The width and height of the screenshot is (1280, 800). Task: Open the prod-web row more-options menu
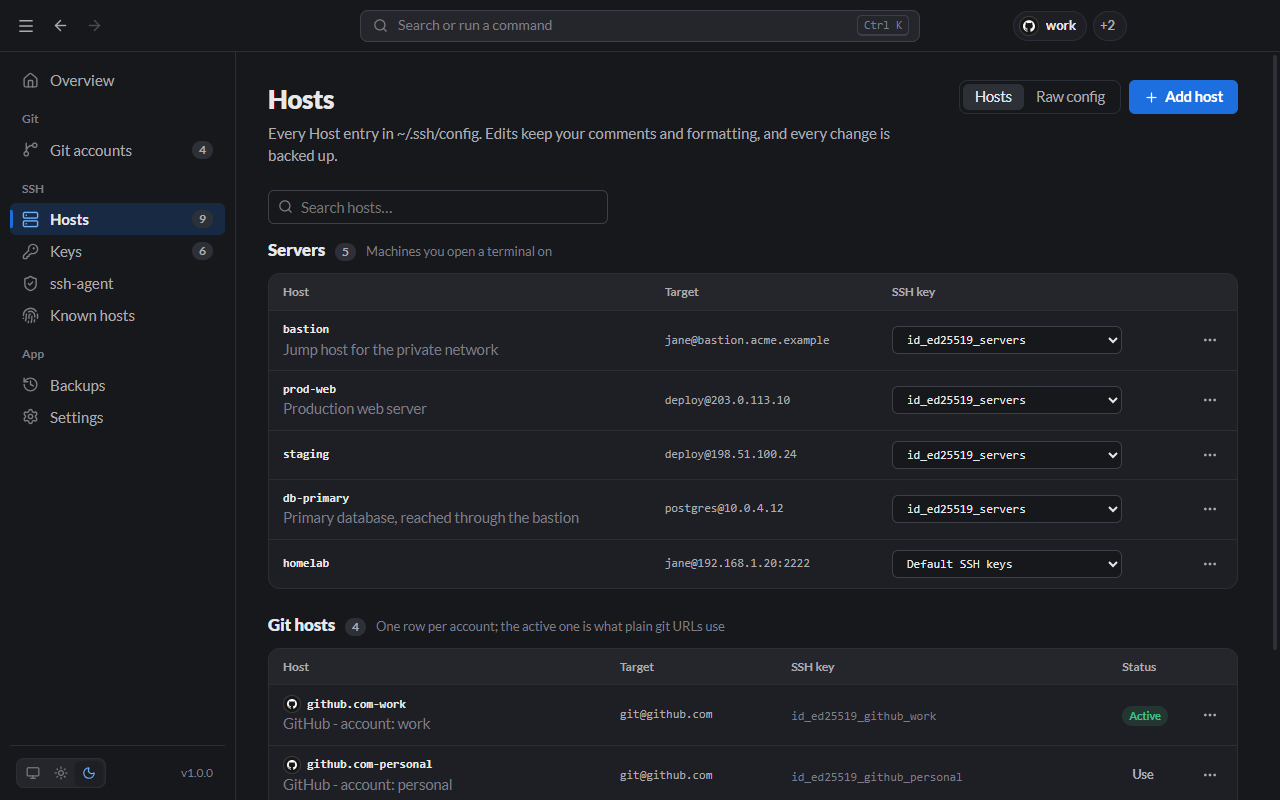coord(1210,400)
